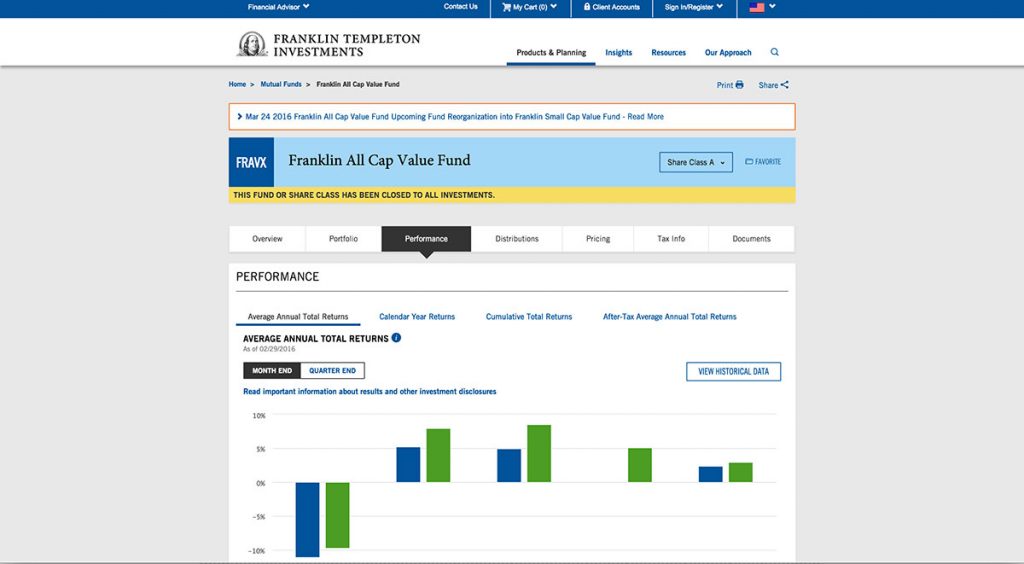Click the Contact Us link

pyautogui.click(x=460, y=7)
